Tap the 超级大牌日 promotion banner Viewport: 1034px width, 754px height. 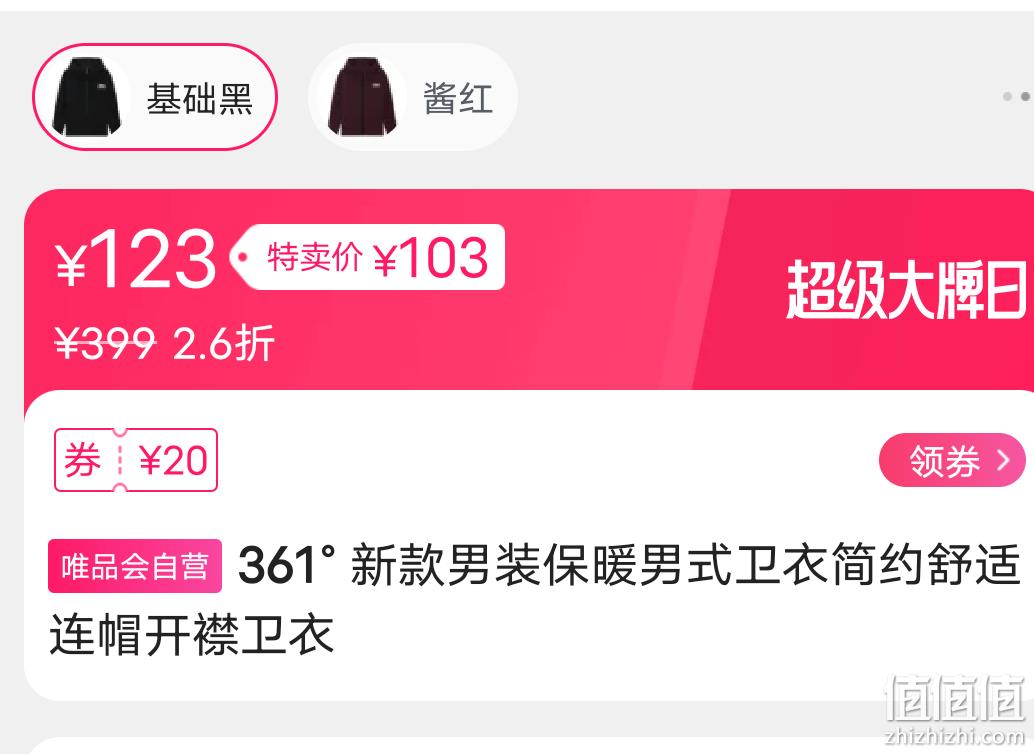coord(906,289)
